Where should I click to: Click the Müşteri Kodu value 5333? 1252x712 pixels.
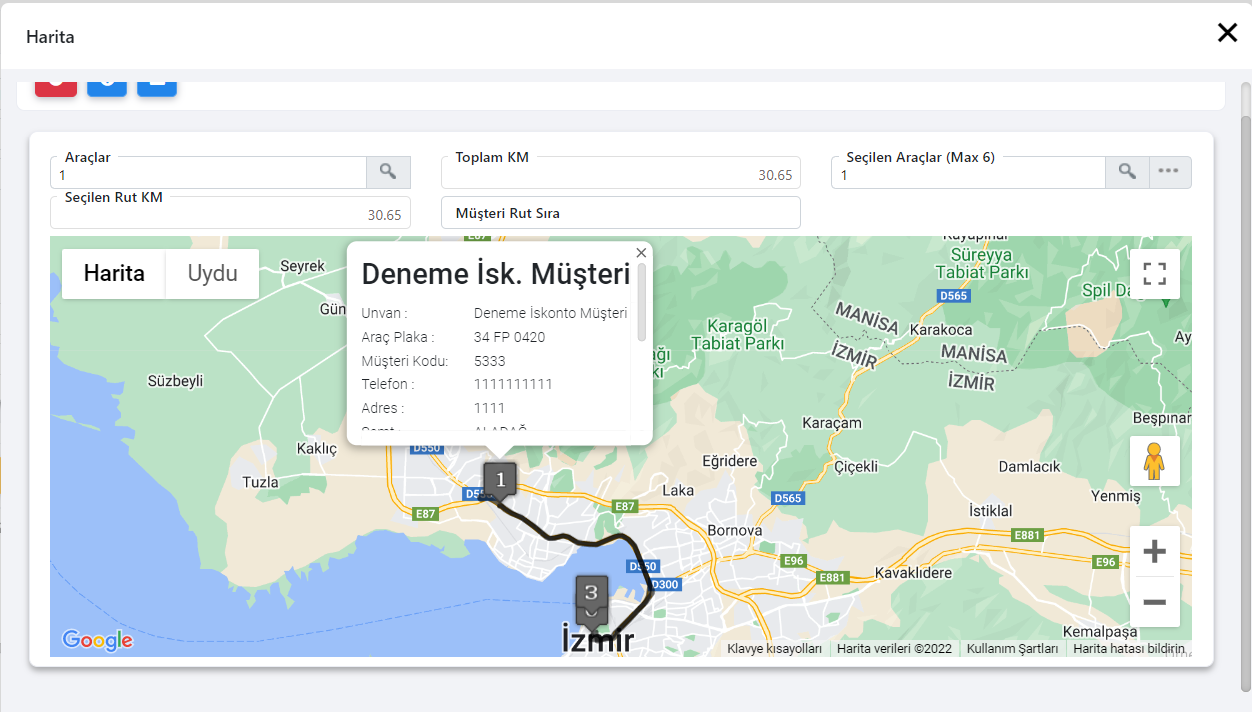point(490,361)
